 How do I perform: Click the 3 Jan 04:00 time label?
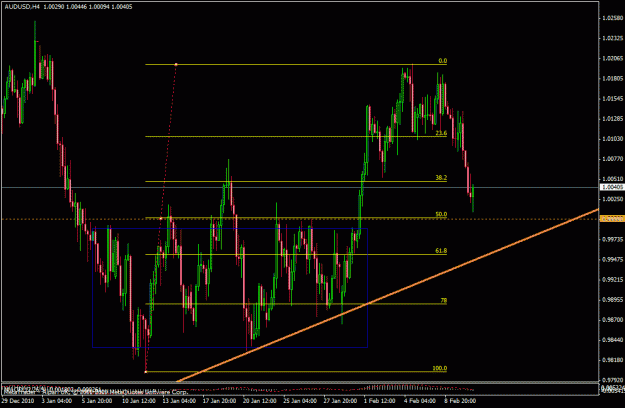[57, 400]
